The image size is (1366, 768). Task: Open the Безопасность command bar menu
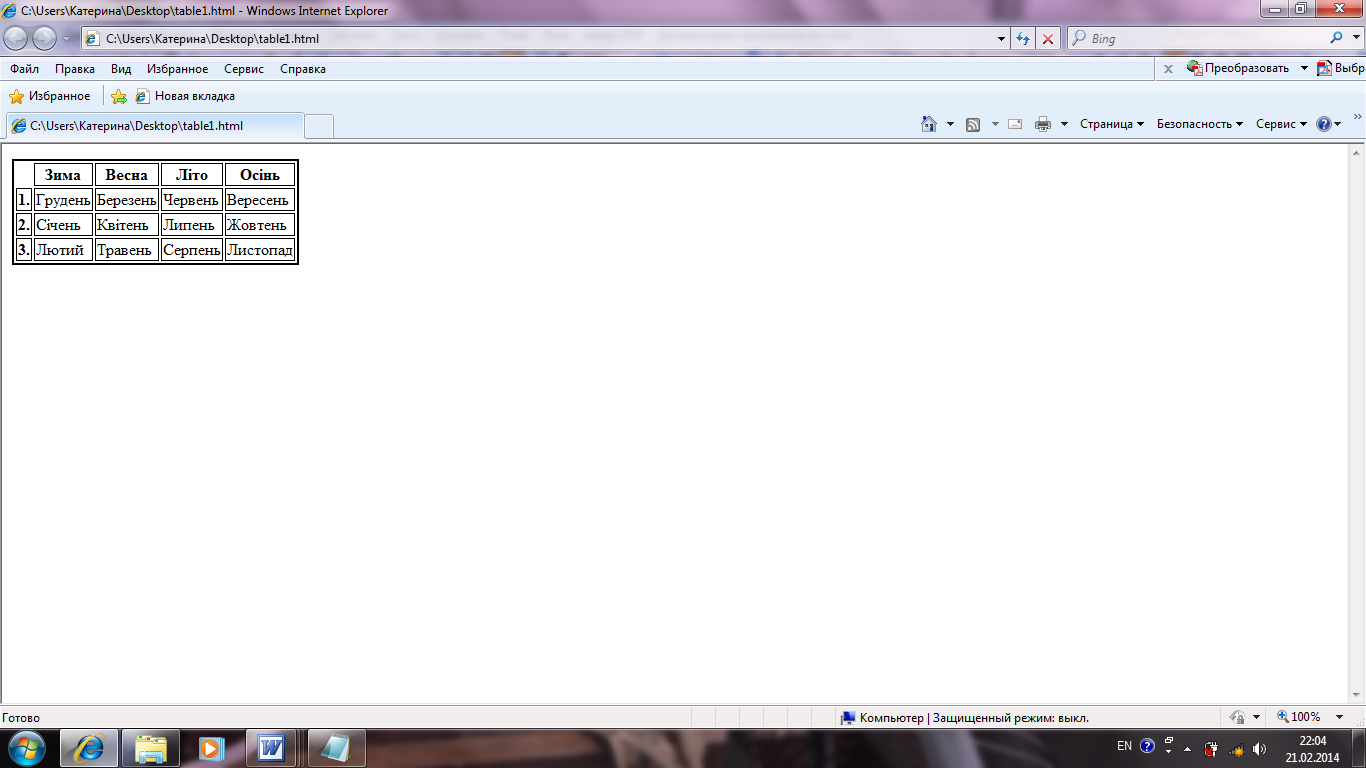tap(1200, 124)
